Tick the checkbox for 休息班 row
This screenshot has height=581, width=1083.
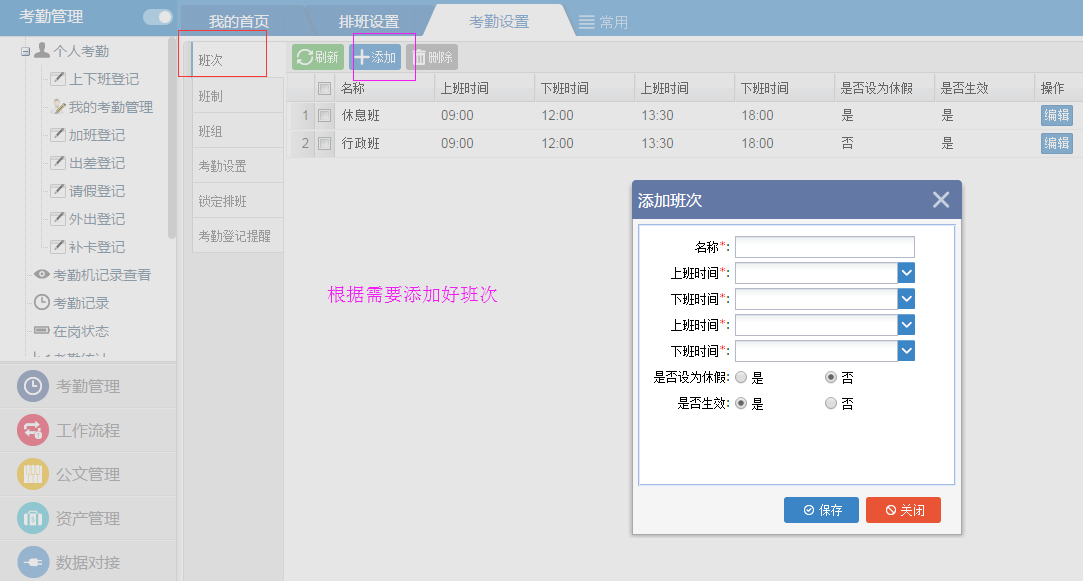point(324,116)
